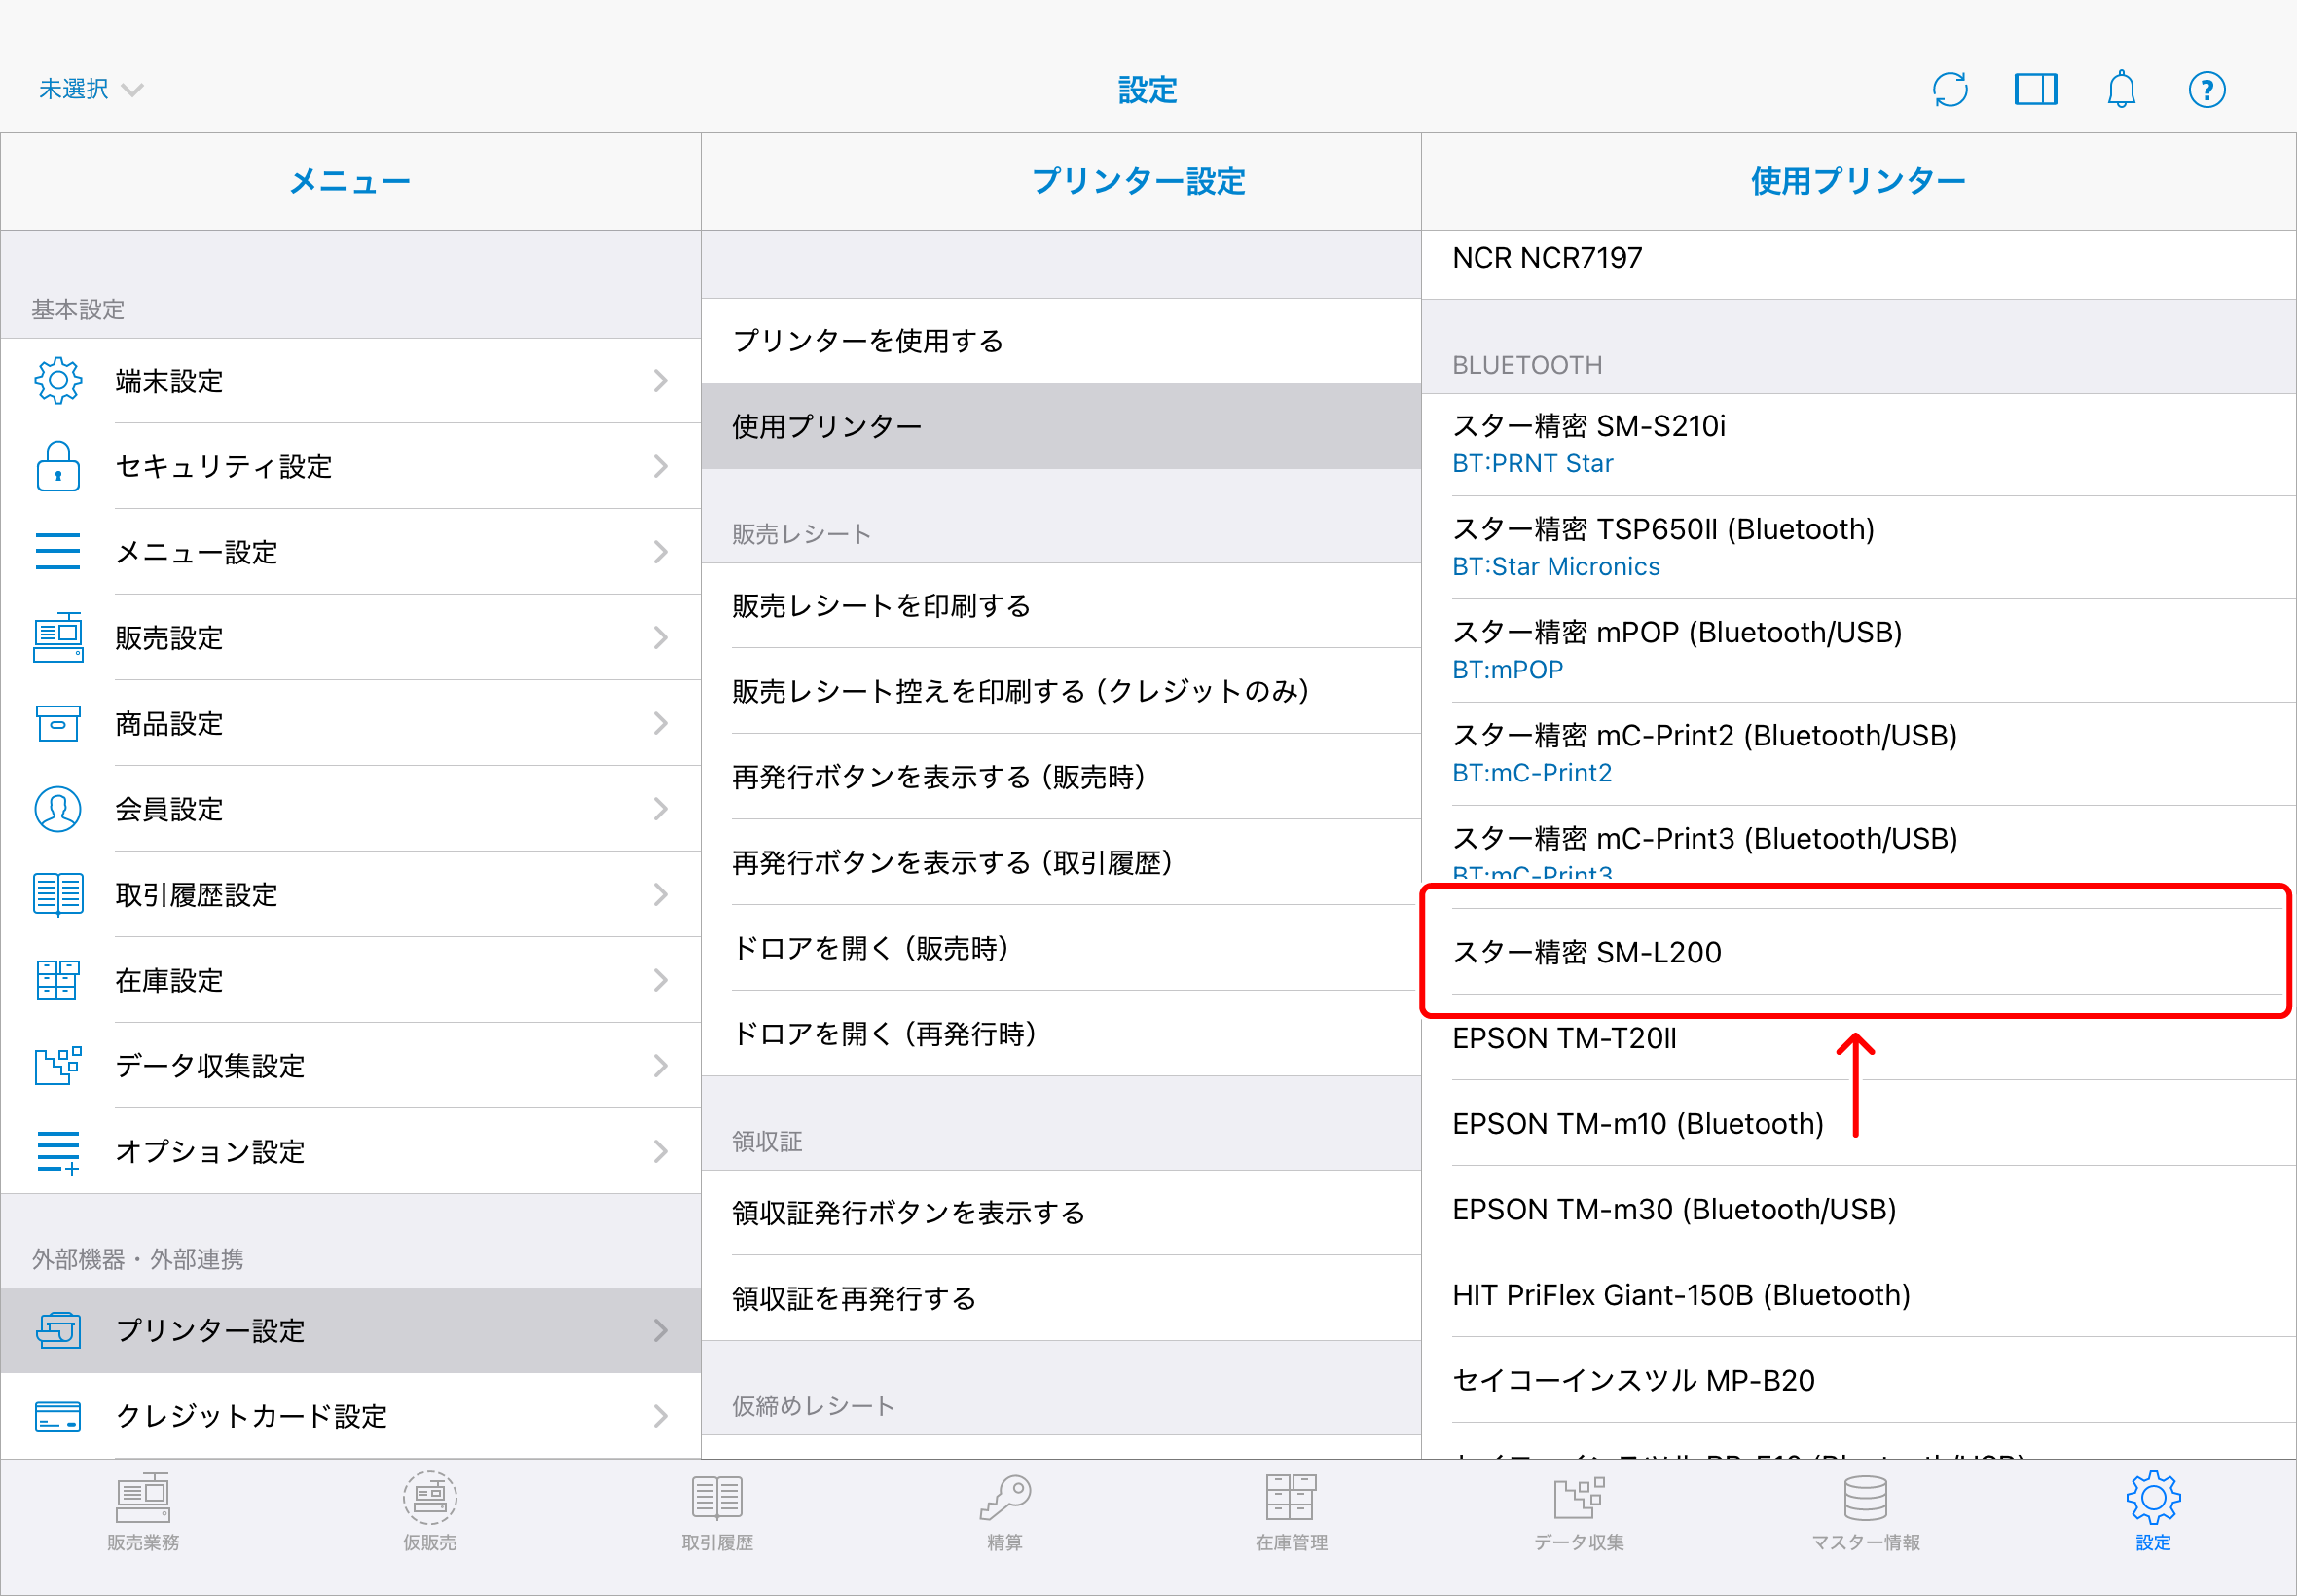Choose スター精密 mPOP (Bluetooth/USB) printer
2297x1596 pixels.
point(1859,650)
